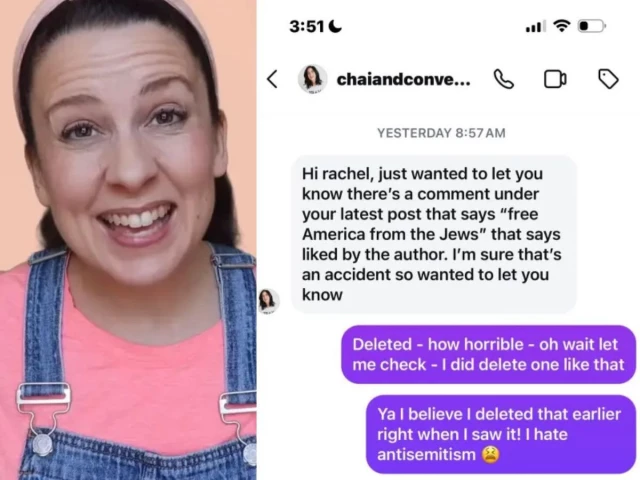Select the gray "Hi rachel" message bubble
The image size is (640, 480).
434,234
